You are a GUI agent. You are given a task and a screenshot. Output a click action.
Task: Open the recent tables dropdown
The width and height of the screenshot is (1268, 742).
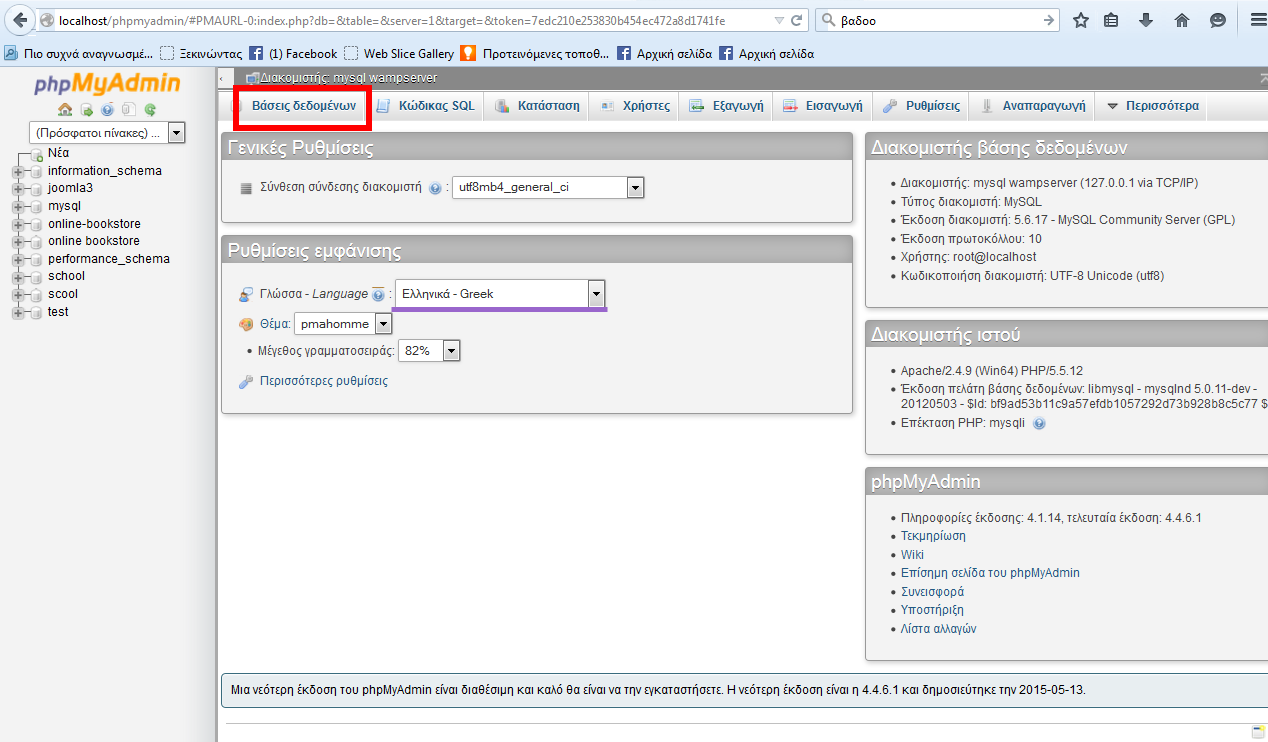(107, 132)
